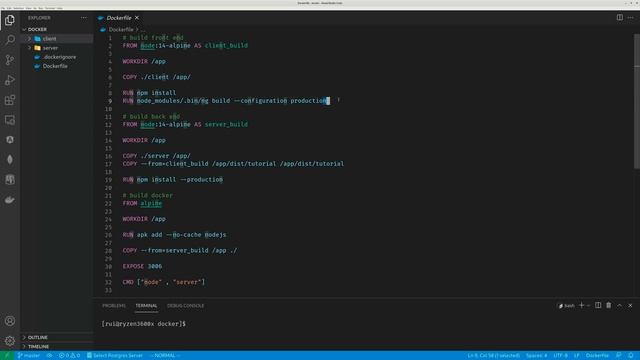The width and height of the screenshot is (640, 360).
Task: Change encoding via UTF-8 indicator
Action: tap(560, 356)
